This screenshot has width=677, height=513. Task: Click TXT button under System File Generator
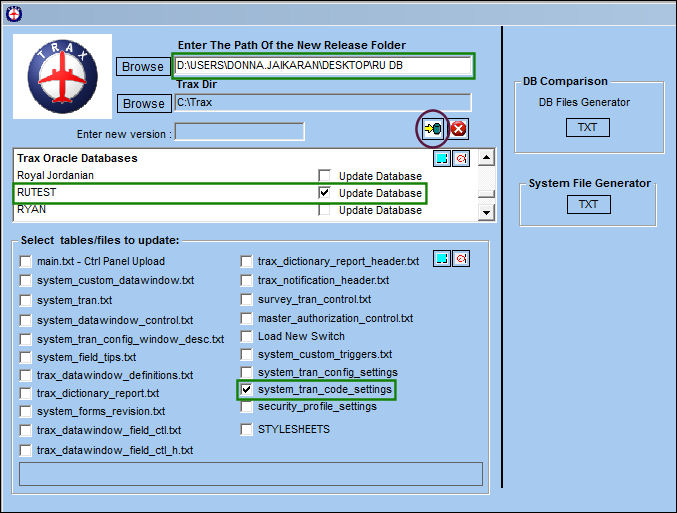pos(588,204)
